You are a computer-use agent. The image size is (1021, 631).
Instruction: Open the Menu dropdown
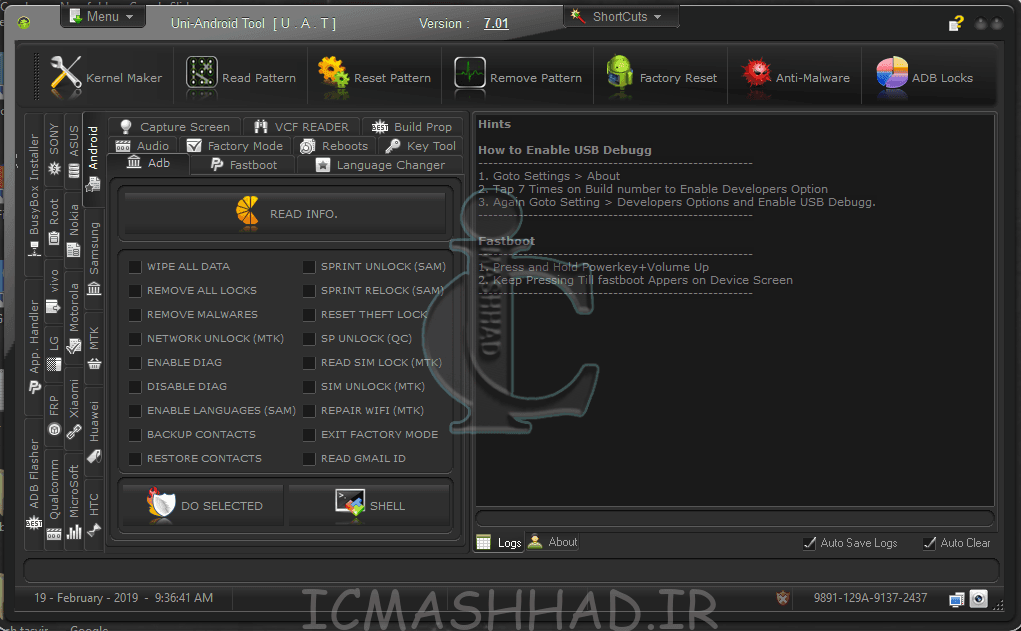(102, 16)
